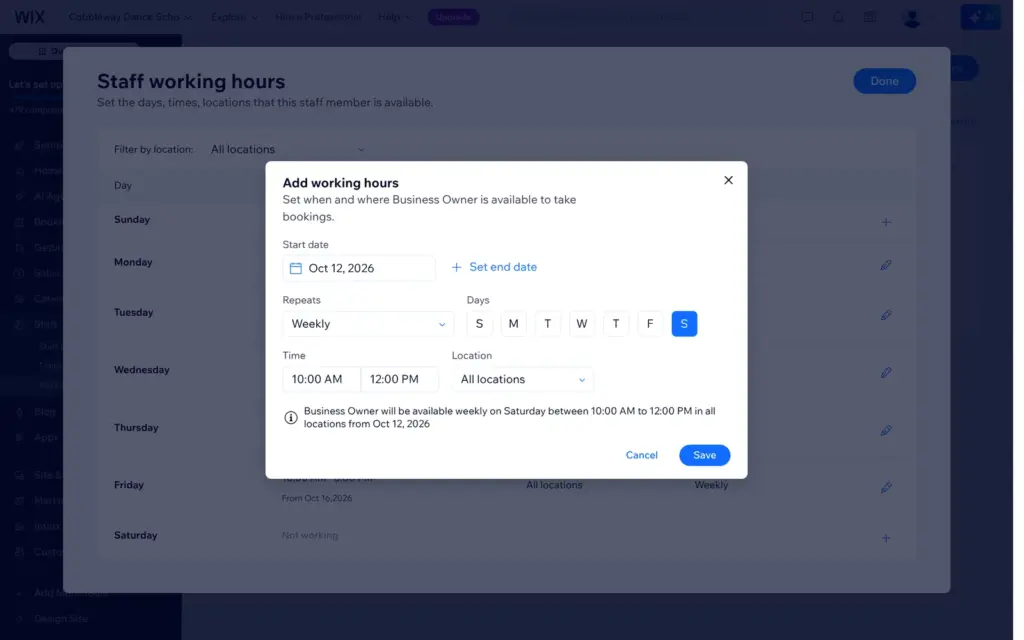Open the Help menu
This screenshot has height=640, width=1024.
point(394,17)
